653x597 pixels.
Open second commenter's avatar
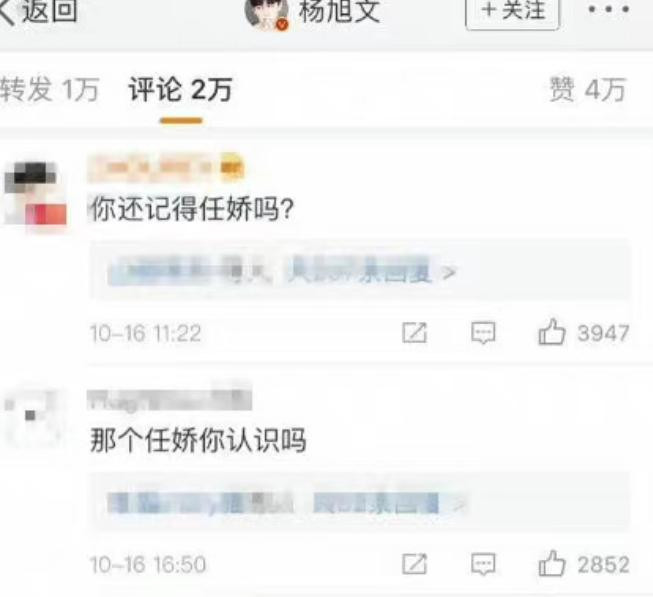(x=32, y=418)
